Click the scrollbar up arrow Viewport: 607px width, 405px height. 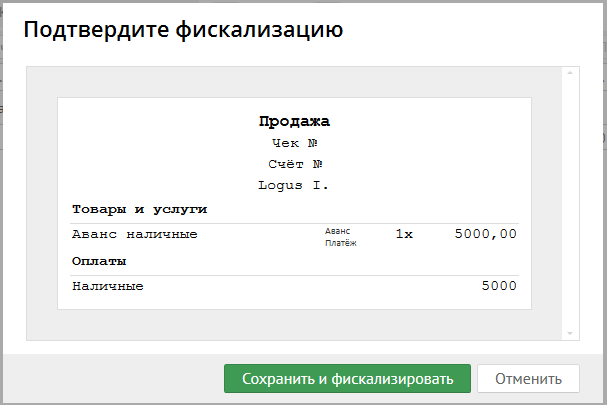coord(568,73)
